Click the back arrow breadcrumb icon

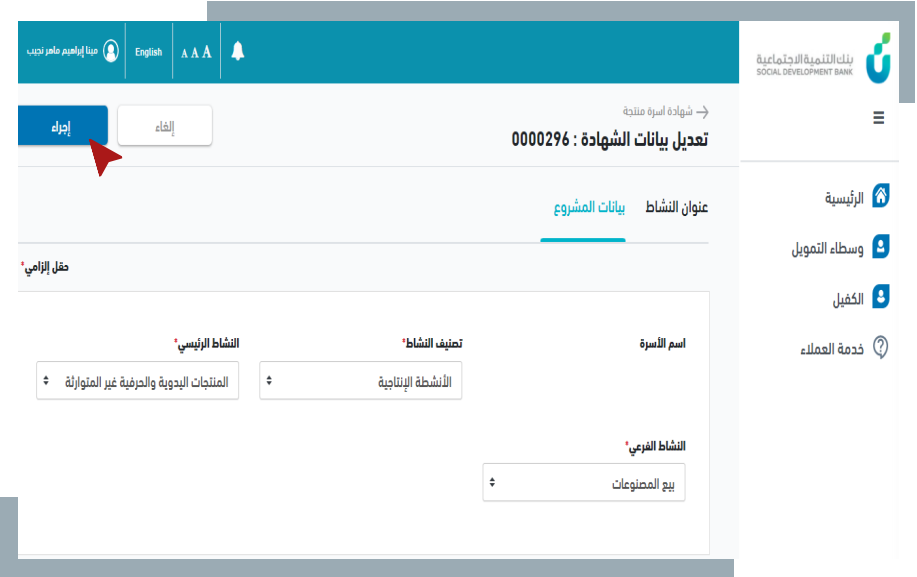click(702, 112)
